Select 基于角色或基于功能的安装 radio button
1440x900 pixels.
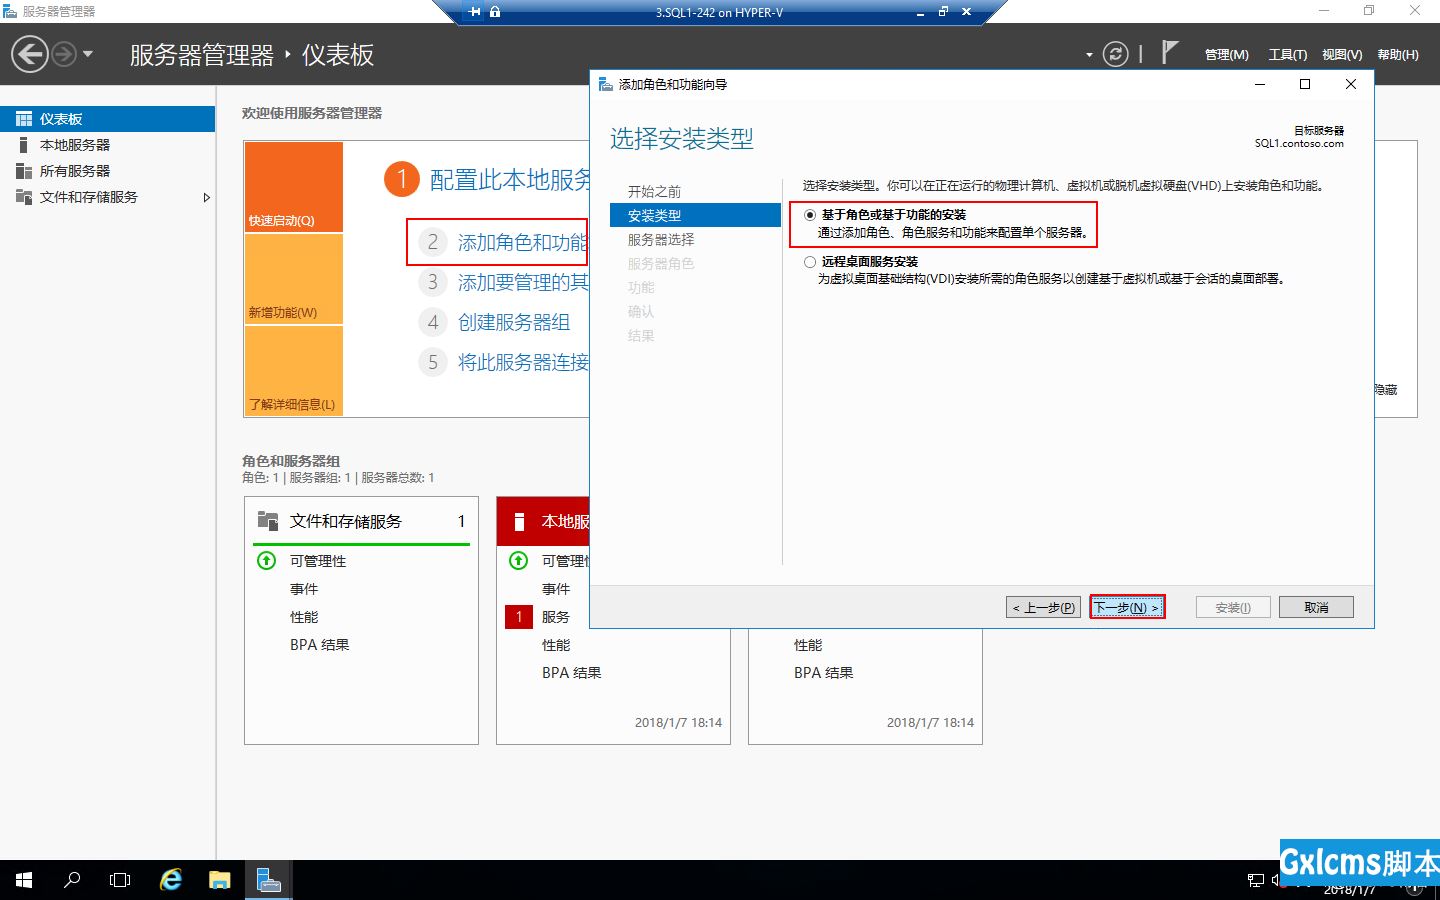click(810, 215)
